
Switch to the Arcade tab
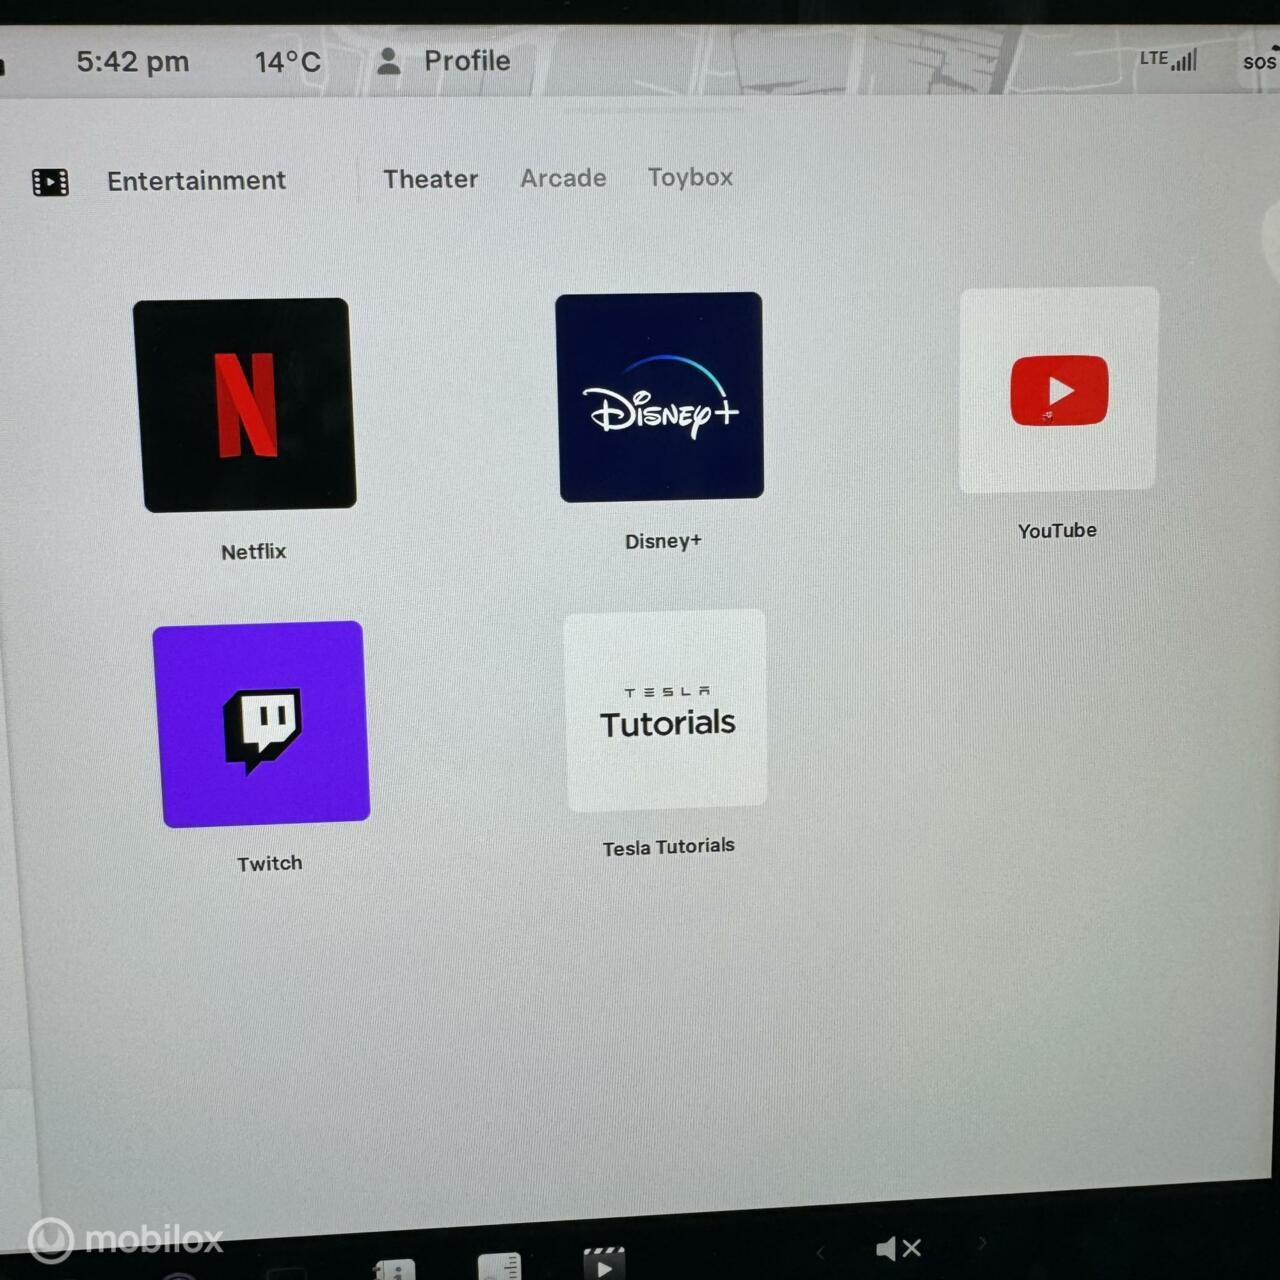point(563,178)
